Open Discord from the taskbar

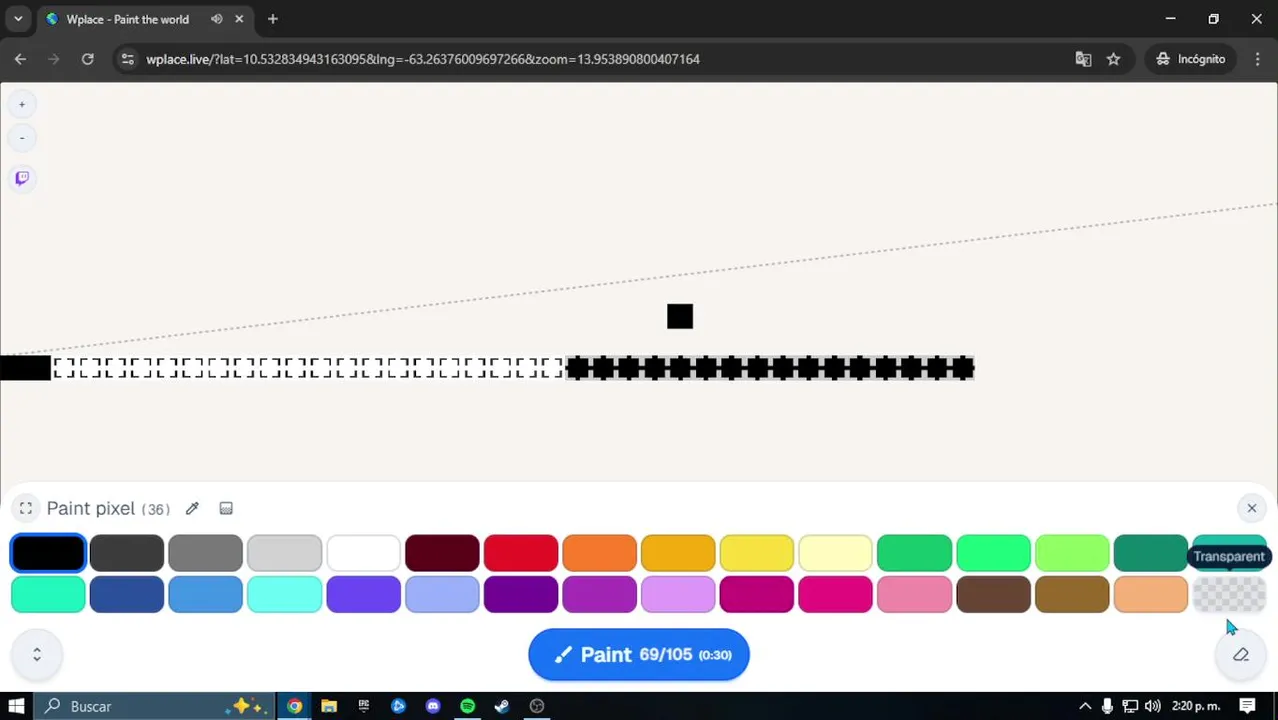click(433, 706)
